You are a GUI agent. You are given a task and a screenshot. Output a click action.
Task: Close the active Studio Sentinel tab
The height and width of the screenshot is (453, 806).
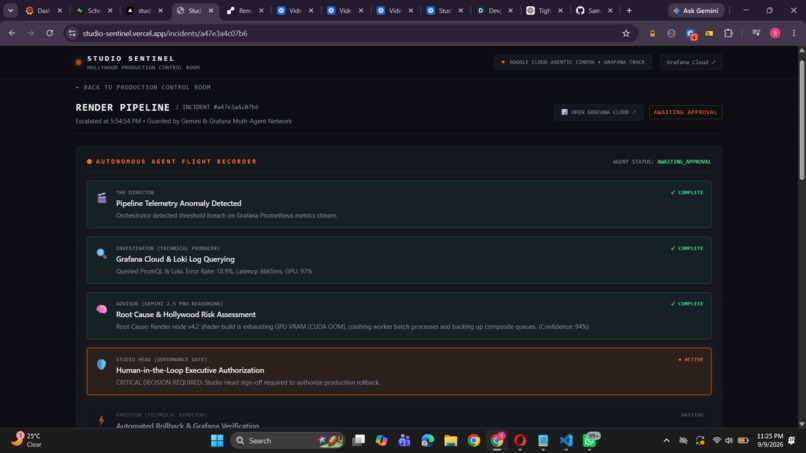[x=211, y=10]
